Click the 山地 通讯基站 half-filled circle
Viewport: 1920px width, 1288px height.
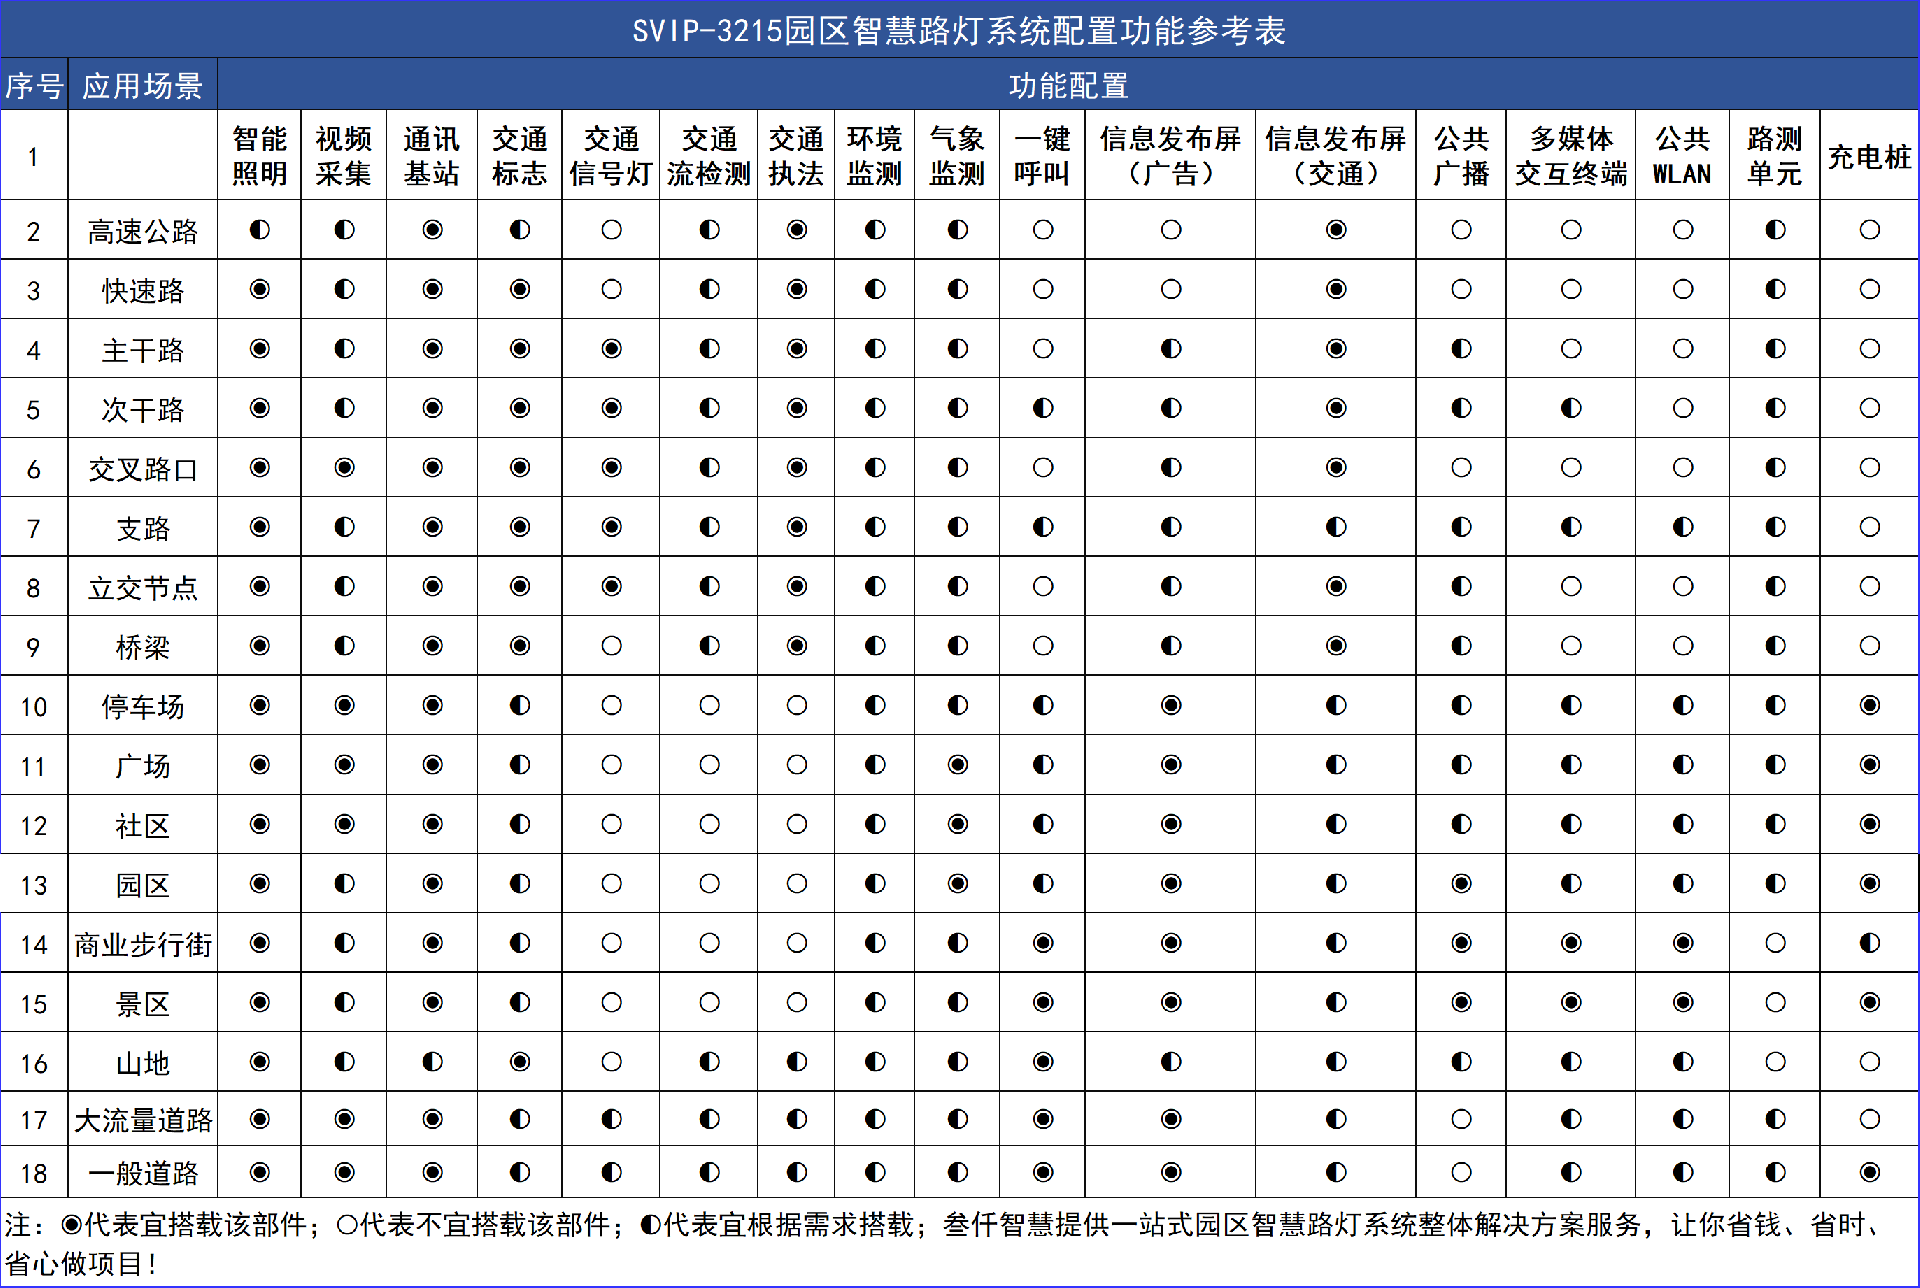432,1061
